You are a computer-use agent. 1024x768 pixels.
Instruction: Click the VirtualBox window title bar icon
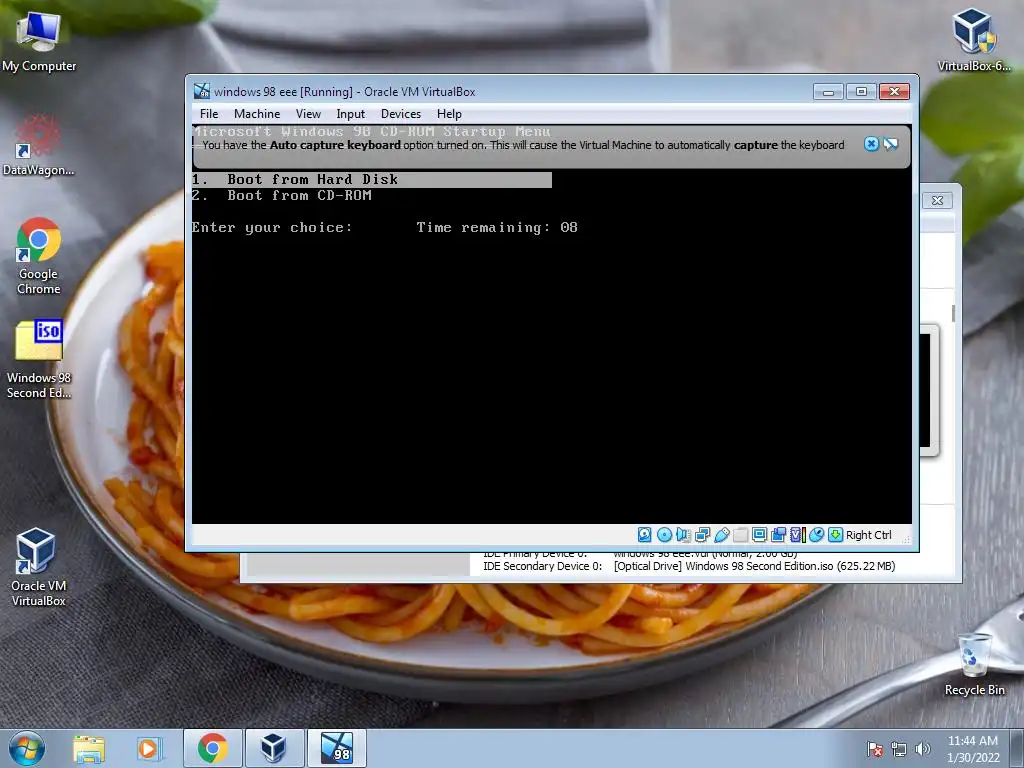click(202, 91)
